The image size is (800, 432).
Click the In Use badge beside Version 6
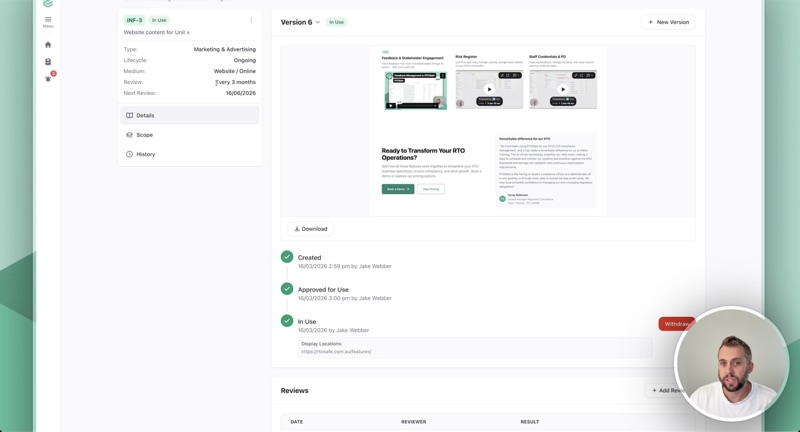[x=336, y=22]
